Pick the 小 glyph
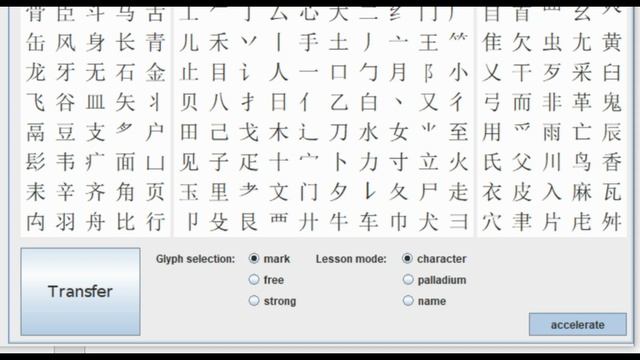The width and height of the screenshot is (640, 360). pyautogui.click(x=458, y=72)
